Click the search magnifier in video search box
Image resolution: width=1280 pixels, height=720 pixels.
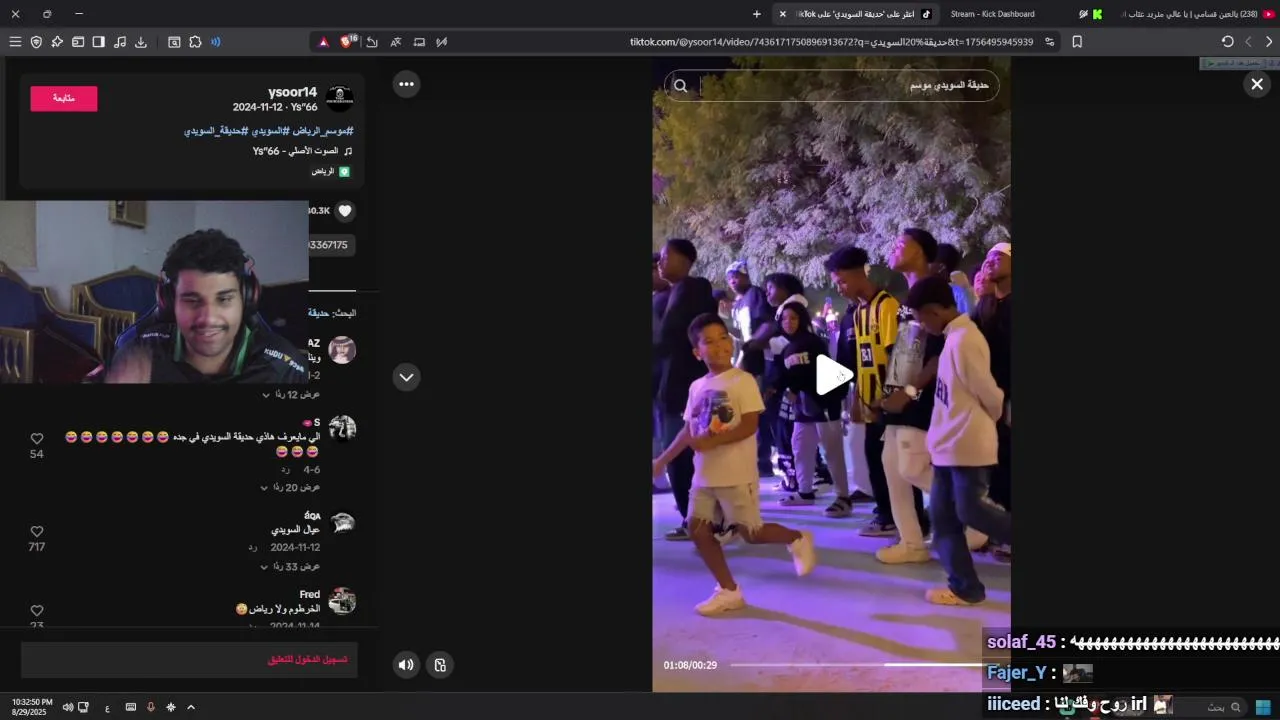coord(681,86)
